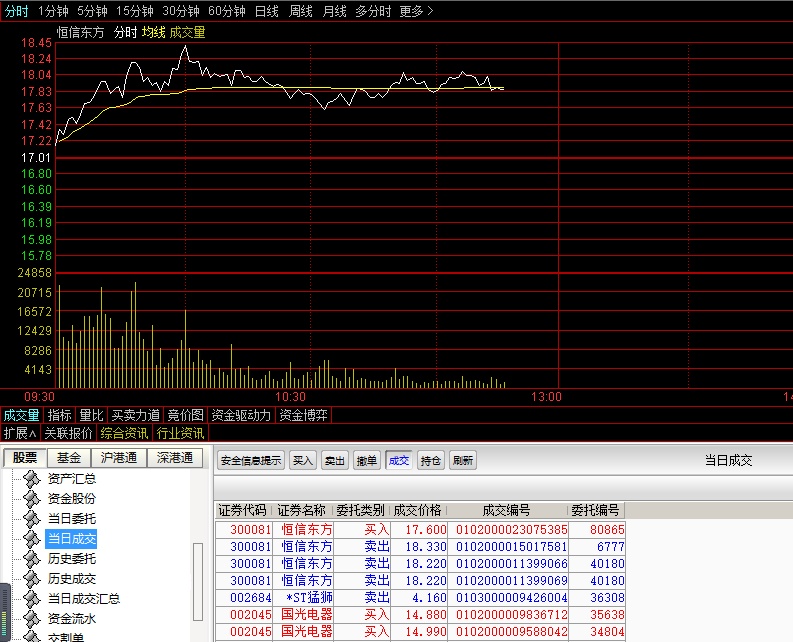
Task: Show the 竞价图 tab
Action: pyautogui.click(x=185, y=415)
